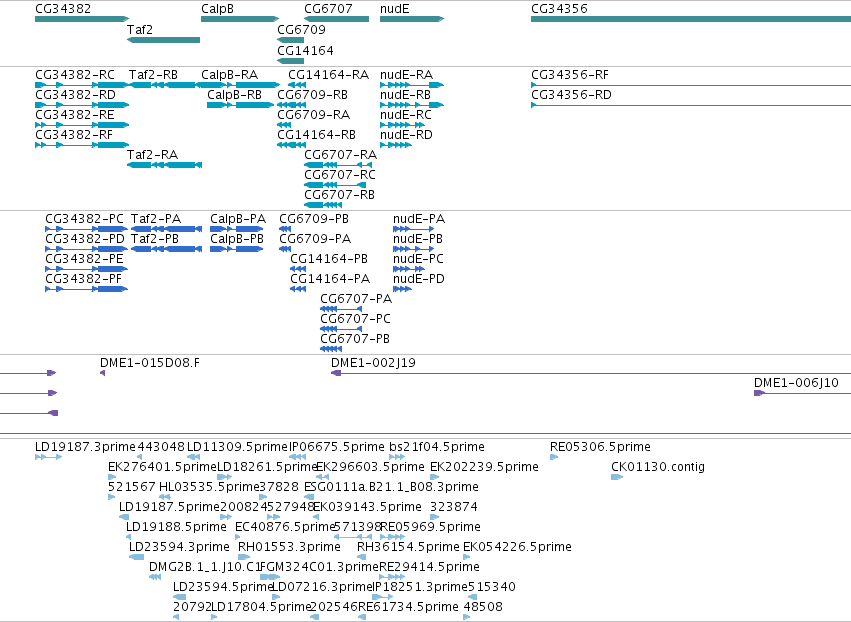This screenshot has height=622, width=851.
Task: Select protein Taf2-PB
Action: (155, 239)
